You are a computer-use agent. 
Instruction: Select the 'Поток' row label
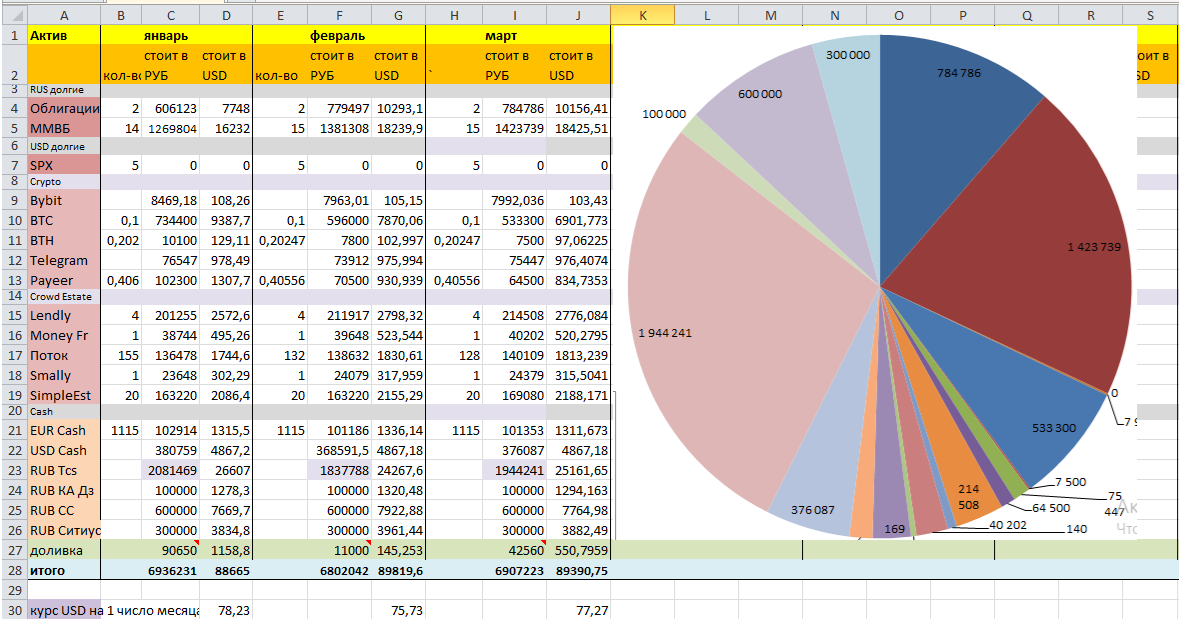(64, 355)
